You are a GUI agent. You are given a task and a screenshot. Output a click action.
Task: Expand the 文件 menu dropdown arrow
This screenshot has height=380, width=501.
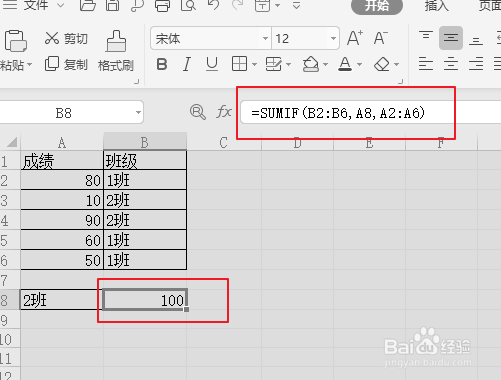click(60, 5)
